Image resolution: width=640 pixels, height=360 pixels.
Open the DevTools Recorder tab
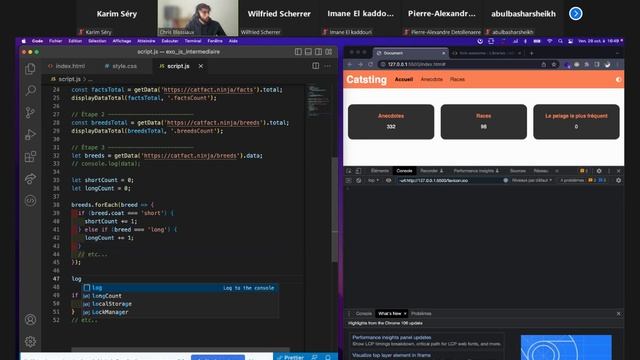[x=431, y=171]
